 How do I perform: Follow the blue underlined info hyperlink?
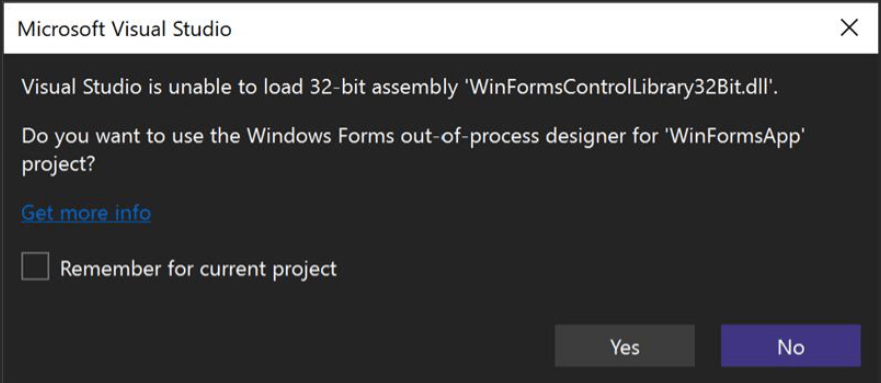pyautogui.click(x=86, y=213)
